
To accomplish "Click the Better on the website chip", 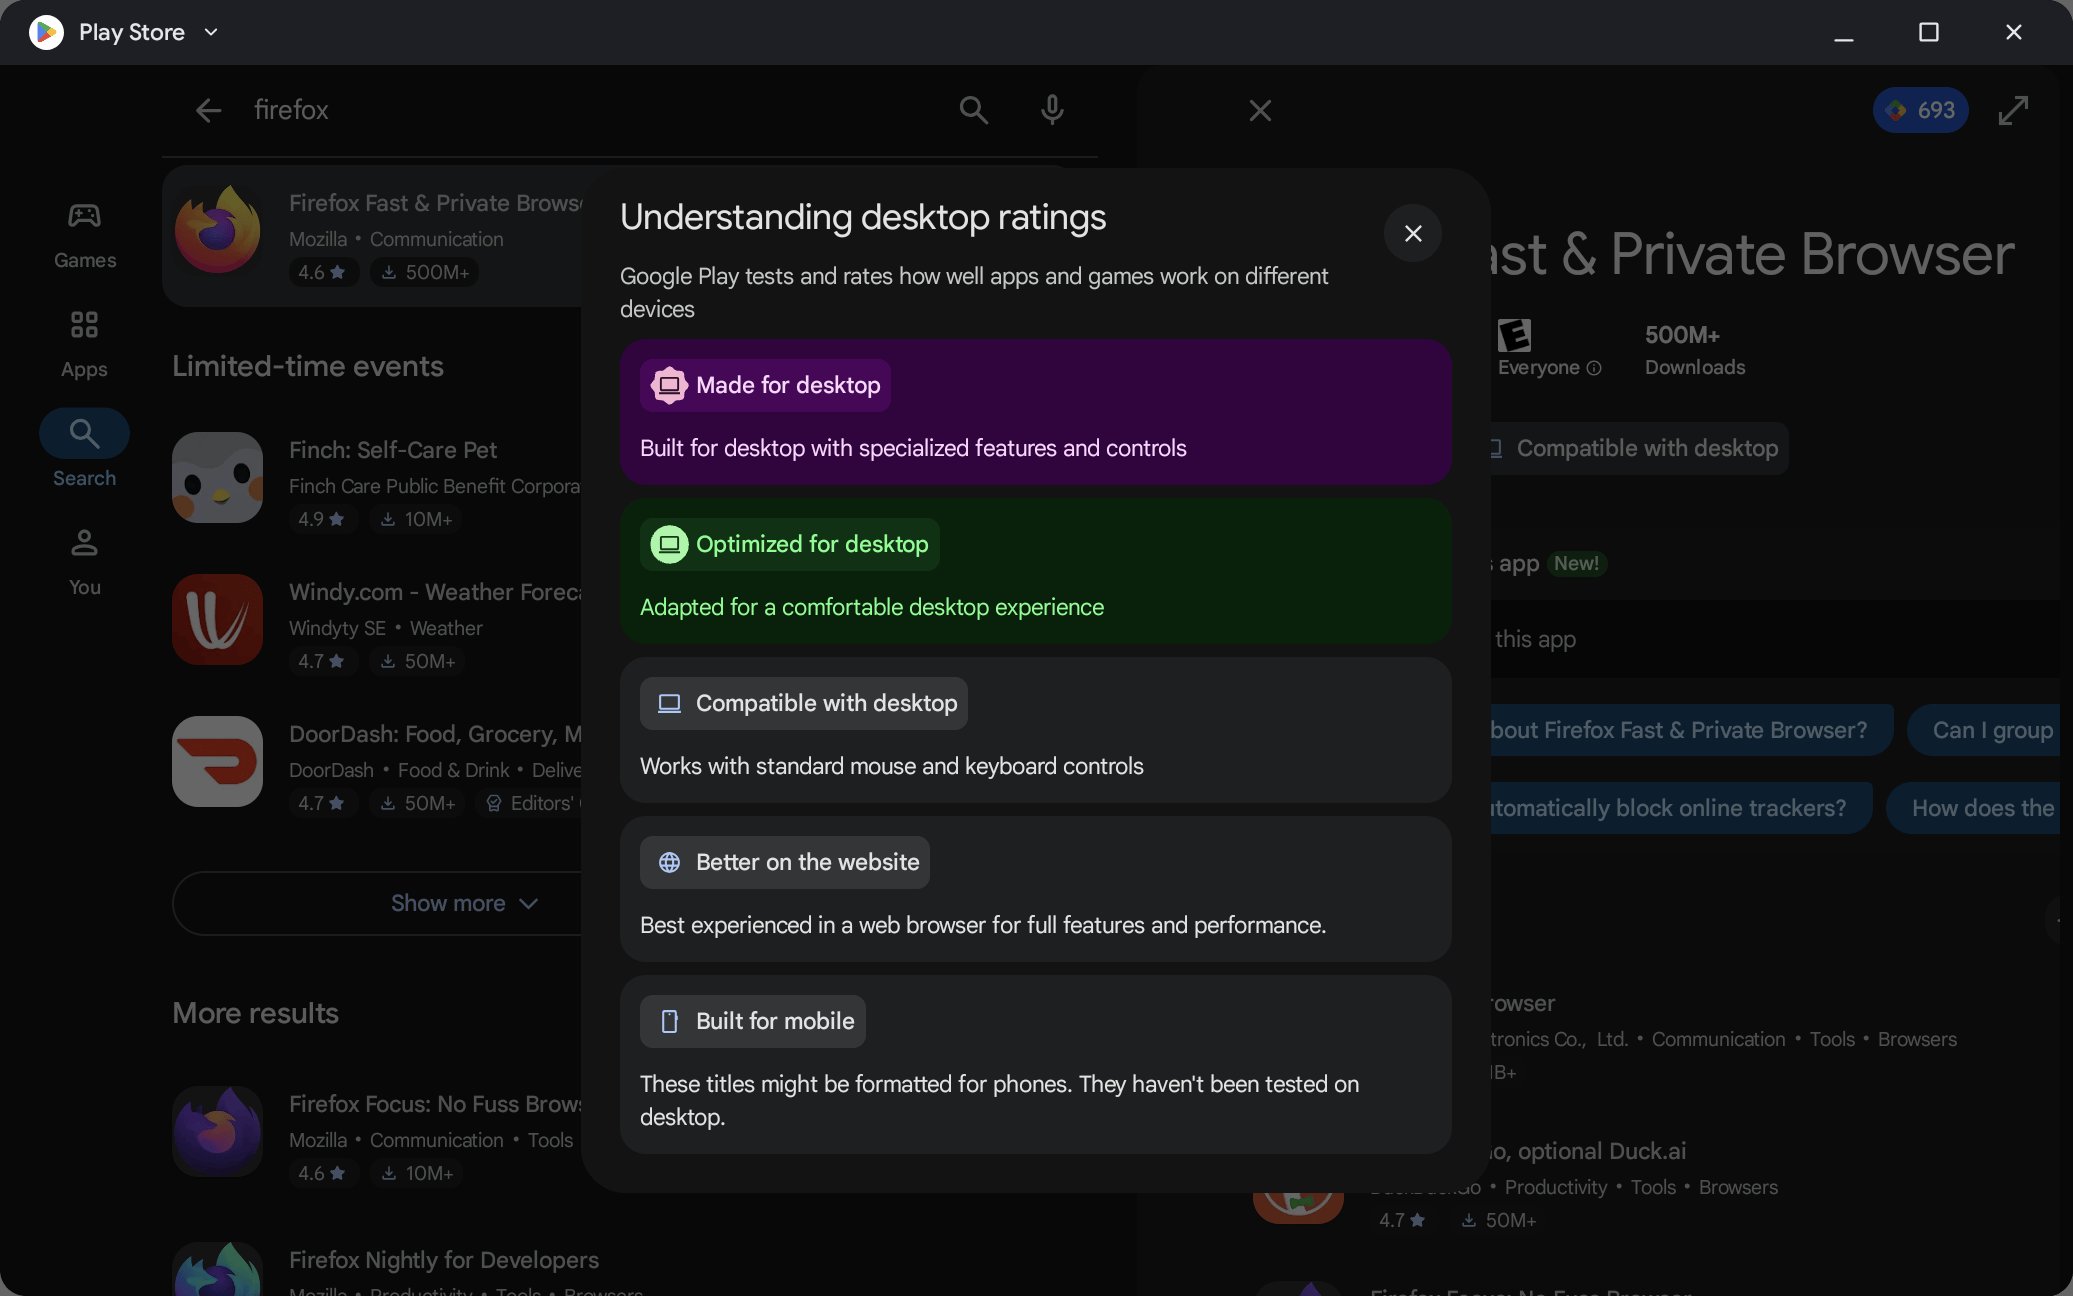I will tap(784, 862).
